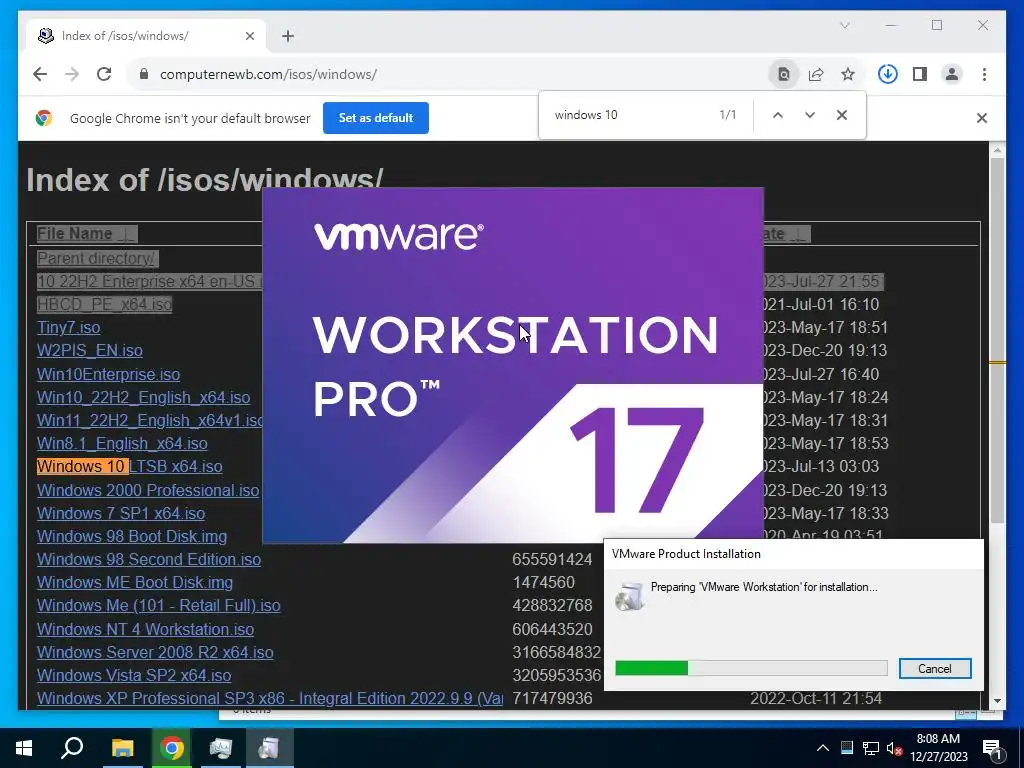The height and width of the screenshot is (768, 1024).
Task: Click the date 2022-Oct-11 21:54
Action: [816, 698]
